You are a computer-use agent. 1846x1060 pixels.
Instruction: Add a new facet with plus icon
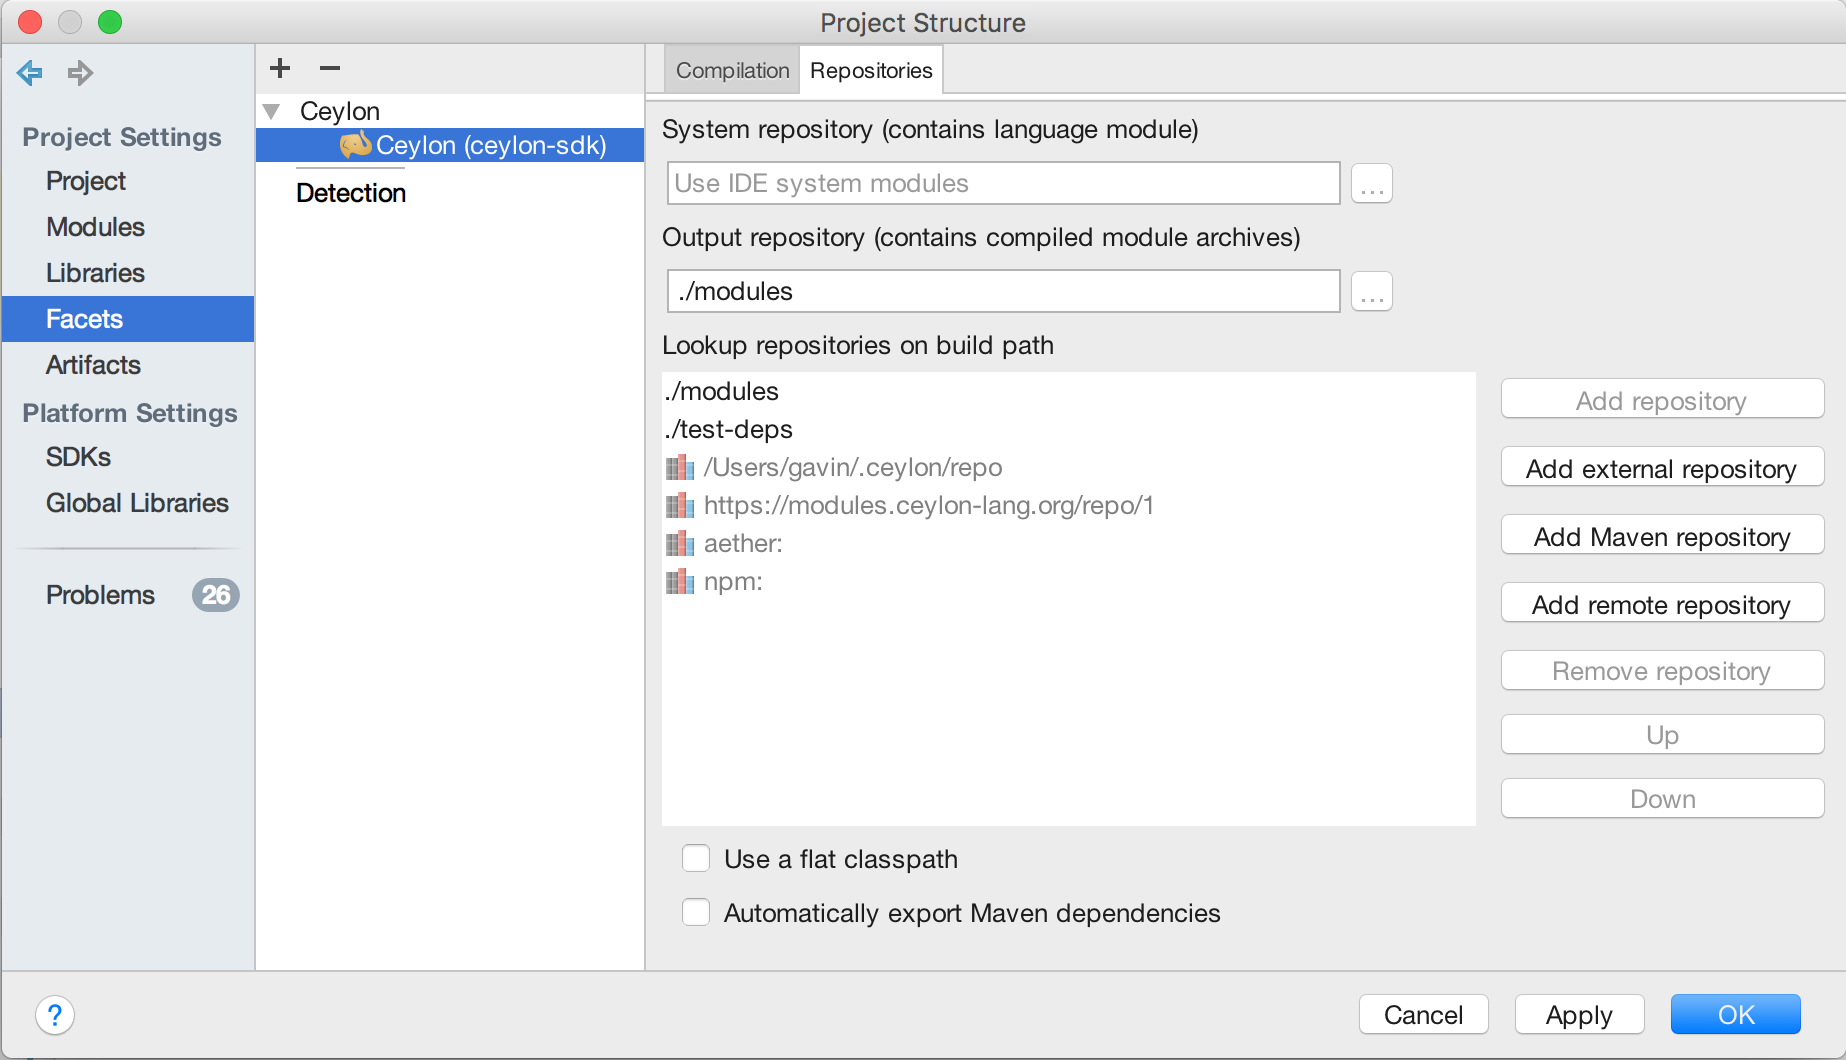pyautogui.click(x=280, y=68)
